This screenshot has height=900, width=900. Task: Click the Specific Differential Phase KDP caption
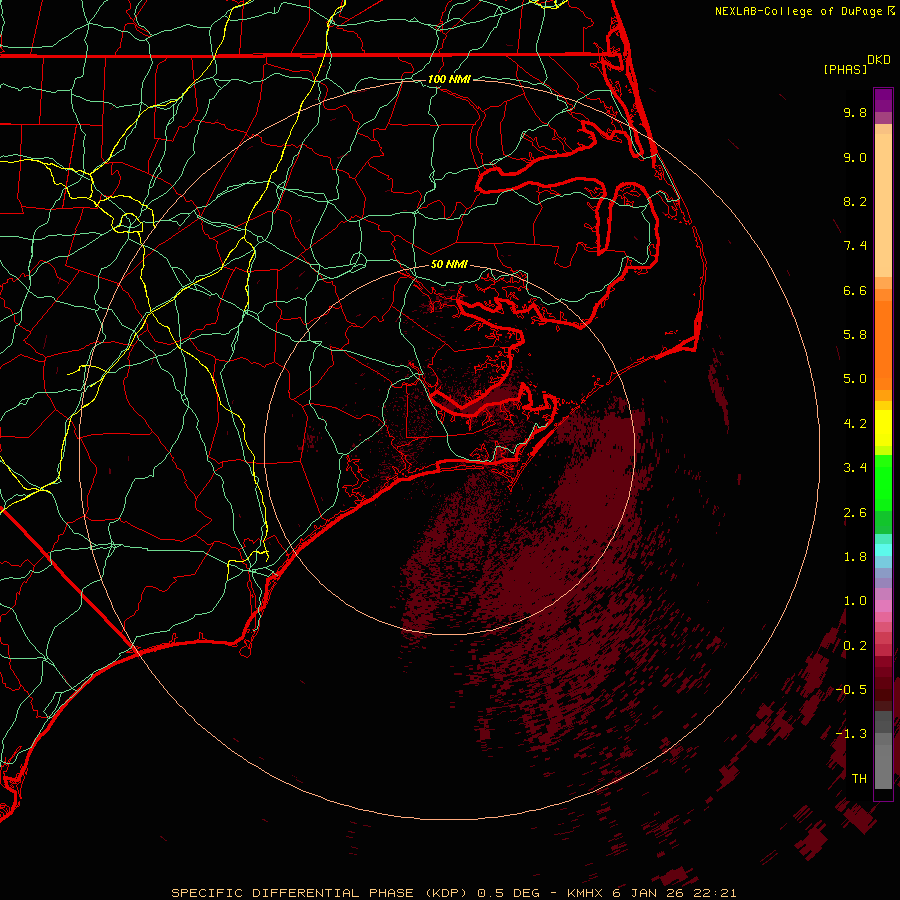454,893
